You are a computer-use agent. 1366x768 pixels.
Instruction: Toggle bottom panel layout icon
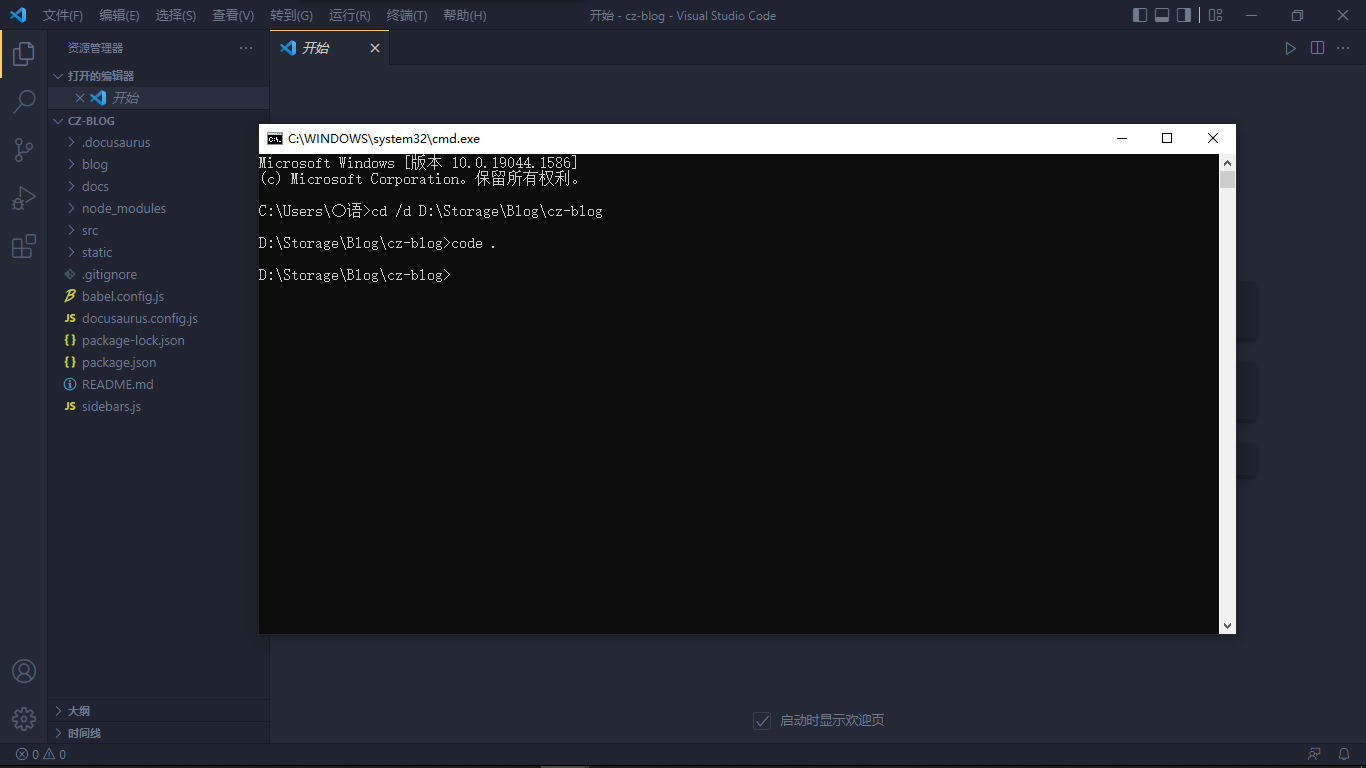pos(1162,15)
